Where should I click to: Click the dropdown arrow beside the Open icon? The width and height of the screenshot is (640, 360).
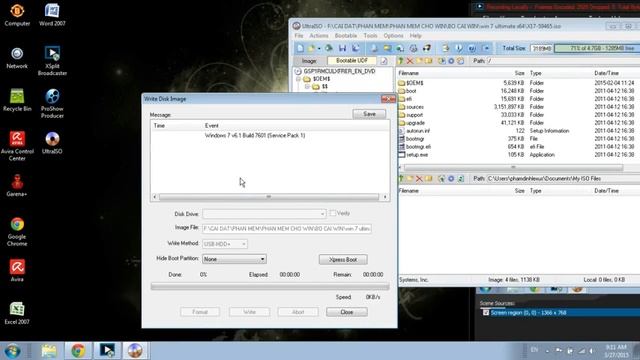click(x=319, y=49)
